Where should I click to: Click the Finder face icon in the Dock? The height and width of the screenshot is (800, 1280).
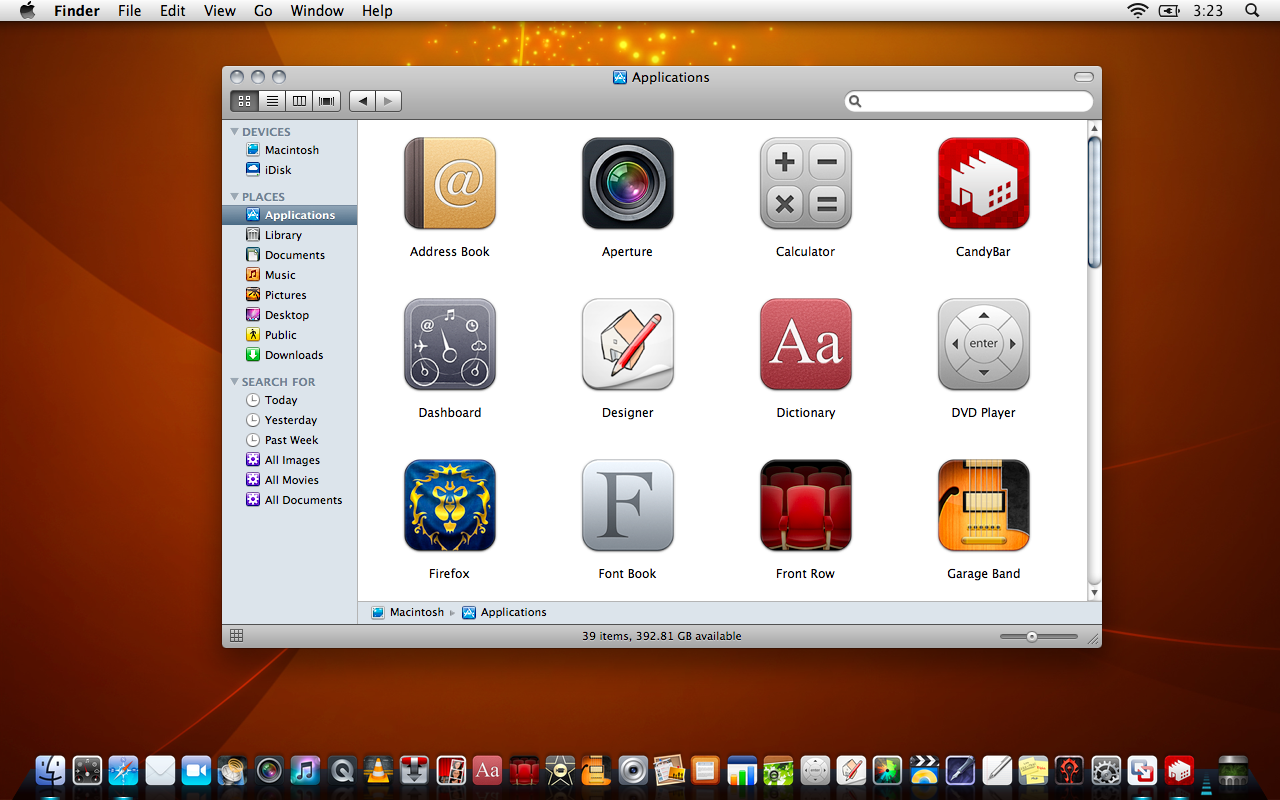coord(50,770)
